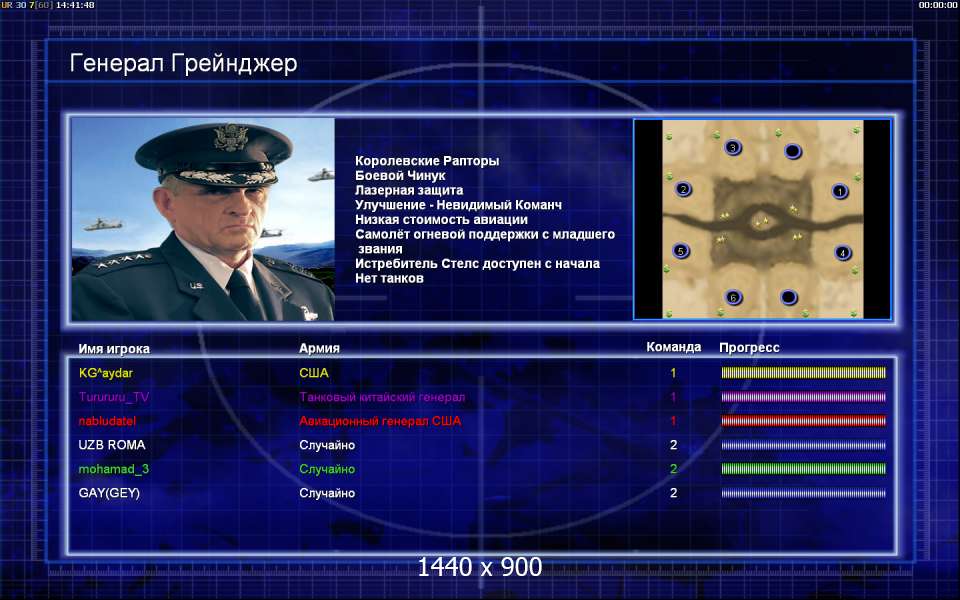Select player name 'UZB ROMA'
This screenshot has height=600, width=960.
point(112,445)
